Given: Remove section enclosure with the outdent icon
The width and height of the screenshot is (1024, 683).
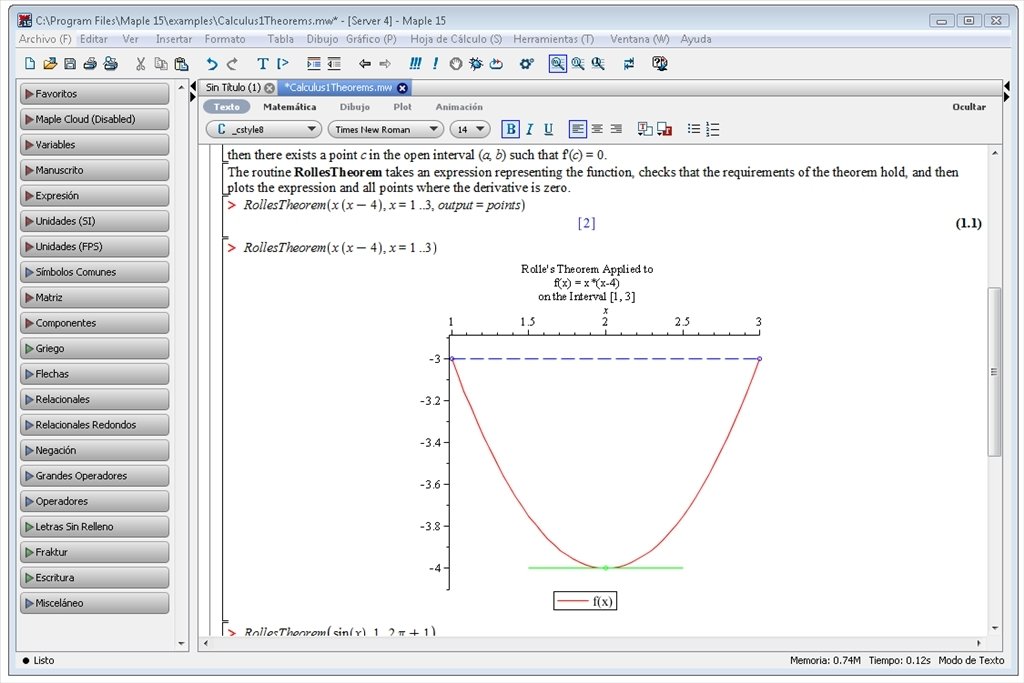Looking at the screenshot, I should (x=334, y=63).
